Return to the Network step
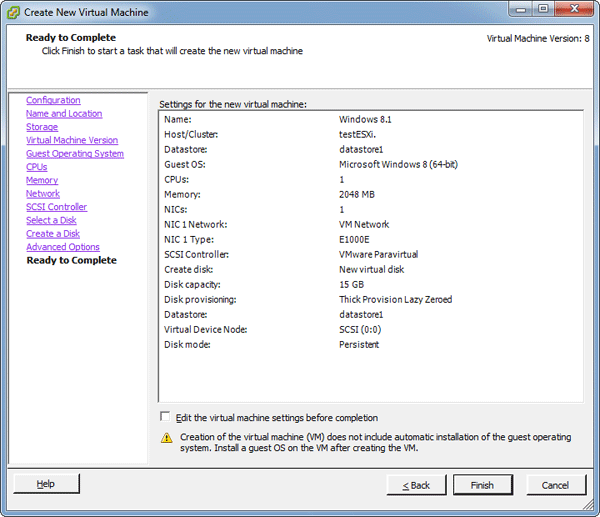Screen dimensions: 600x517 (x=43, y=194)
